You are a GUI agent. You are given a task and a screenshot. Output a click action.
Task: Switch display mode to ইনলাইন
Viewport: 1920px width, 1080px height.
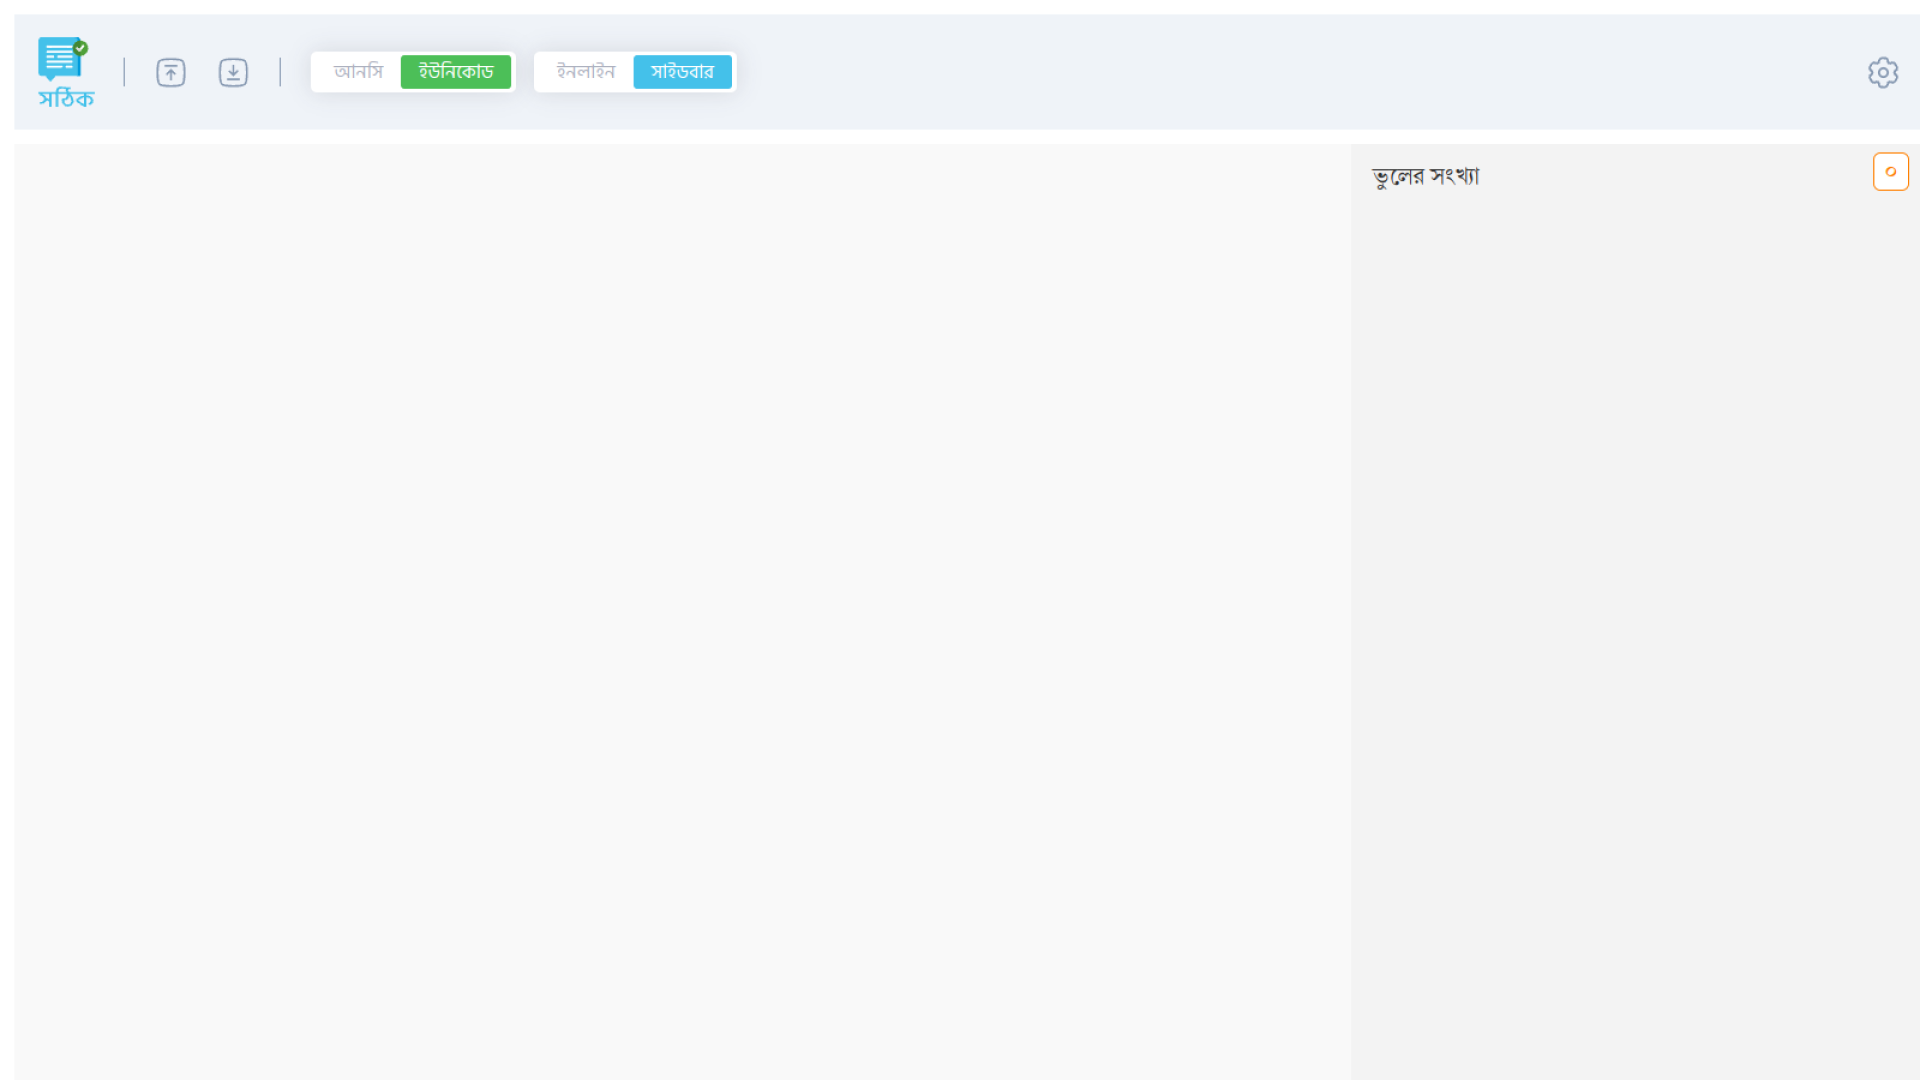(x=585, y=72)
